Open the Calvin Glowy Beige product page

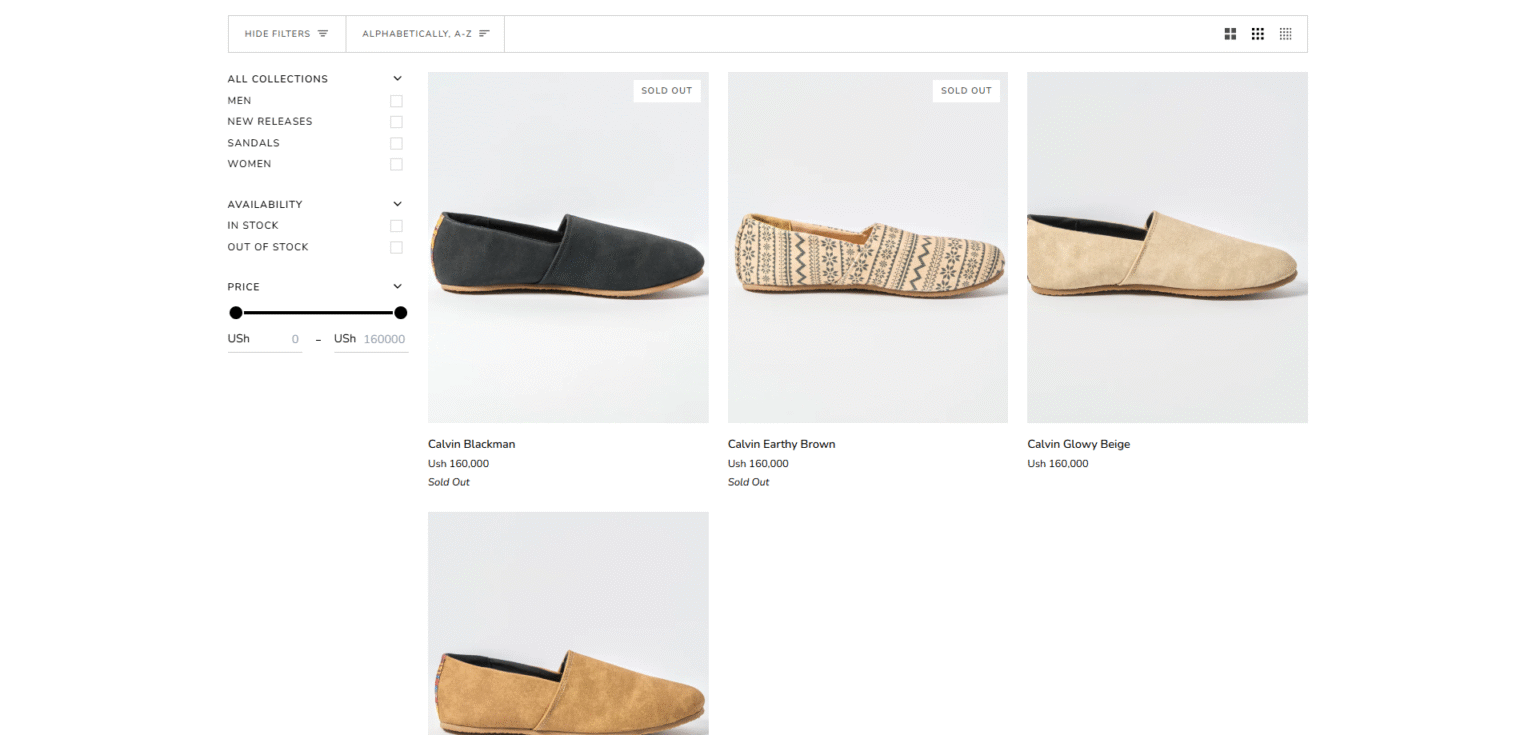click(1078, 444)
